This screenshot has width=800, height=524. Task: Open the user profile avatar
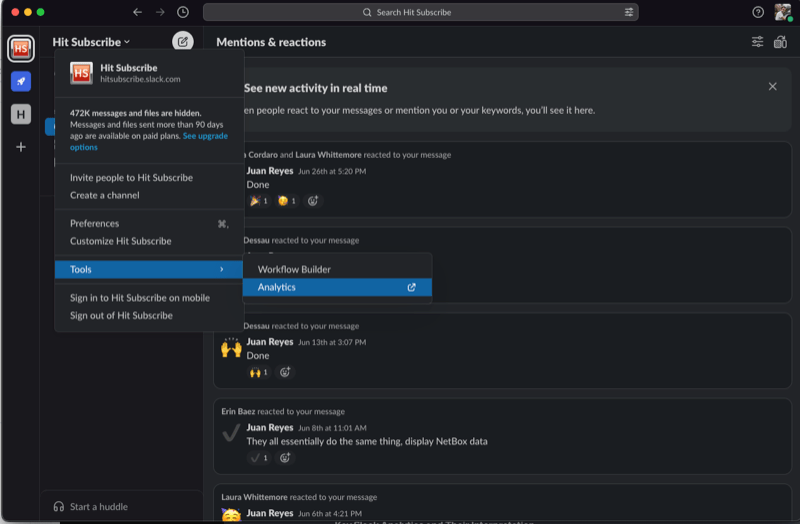(x=783, y=12)
